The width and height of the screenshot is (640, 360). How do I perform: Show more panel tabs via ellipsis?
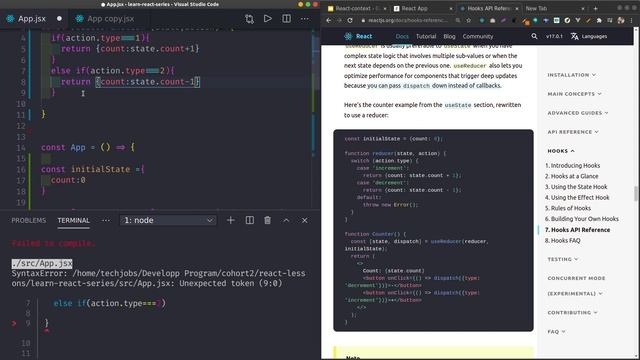pyautogui.click(x=106, y=220)
